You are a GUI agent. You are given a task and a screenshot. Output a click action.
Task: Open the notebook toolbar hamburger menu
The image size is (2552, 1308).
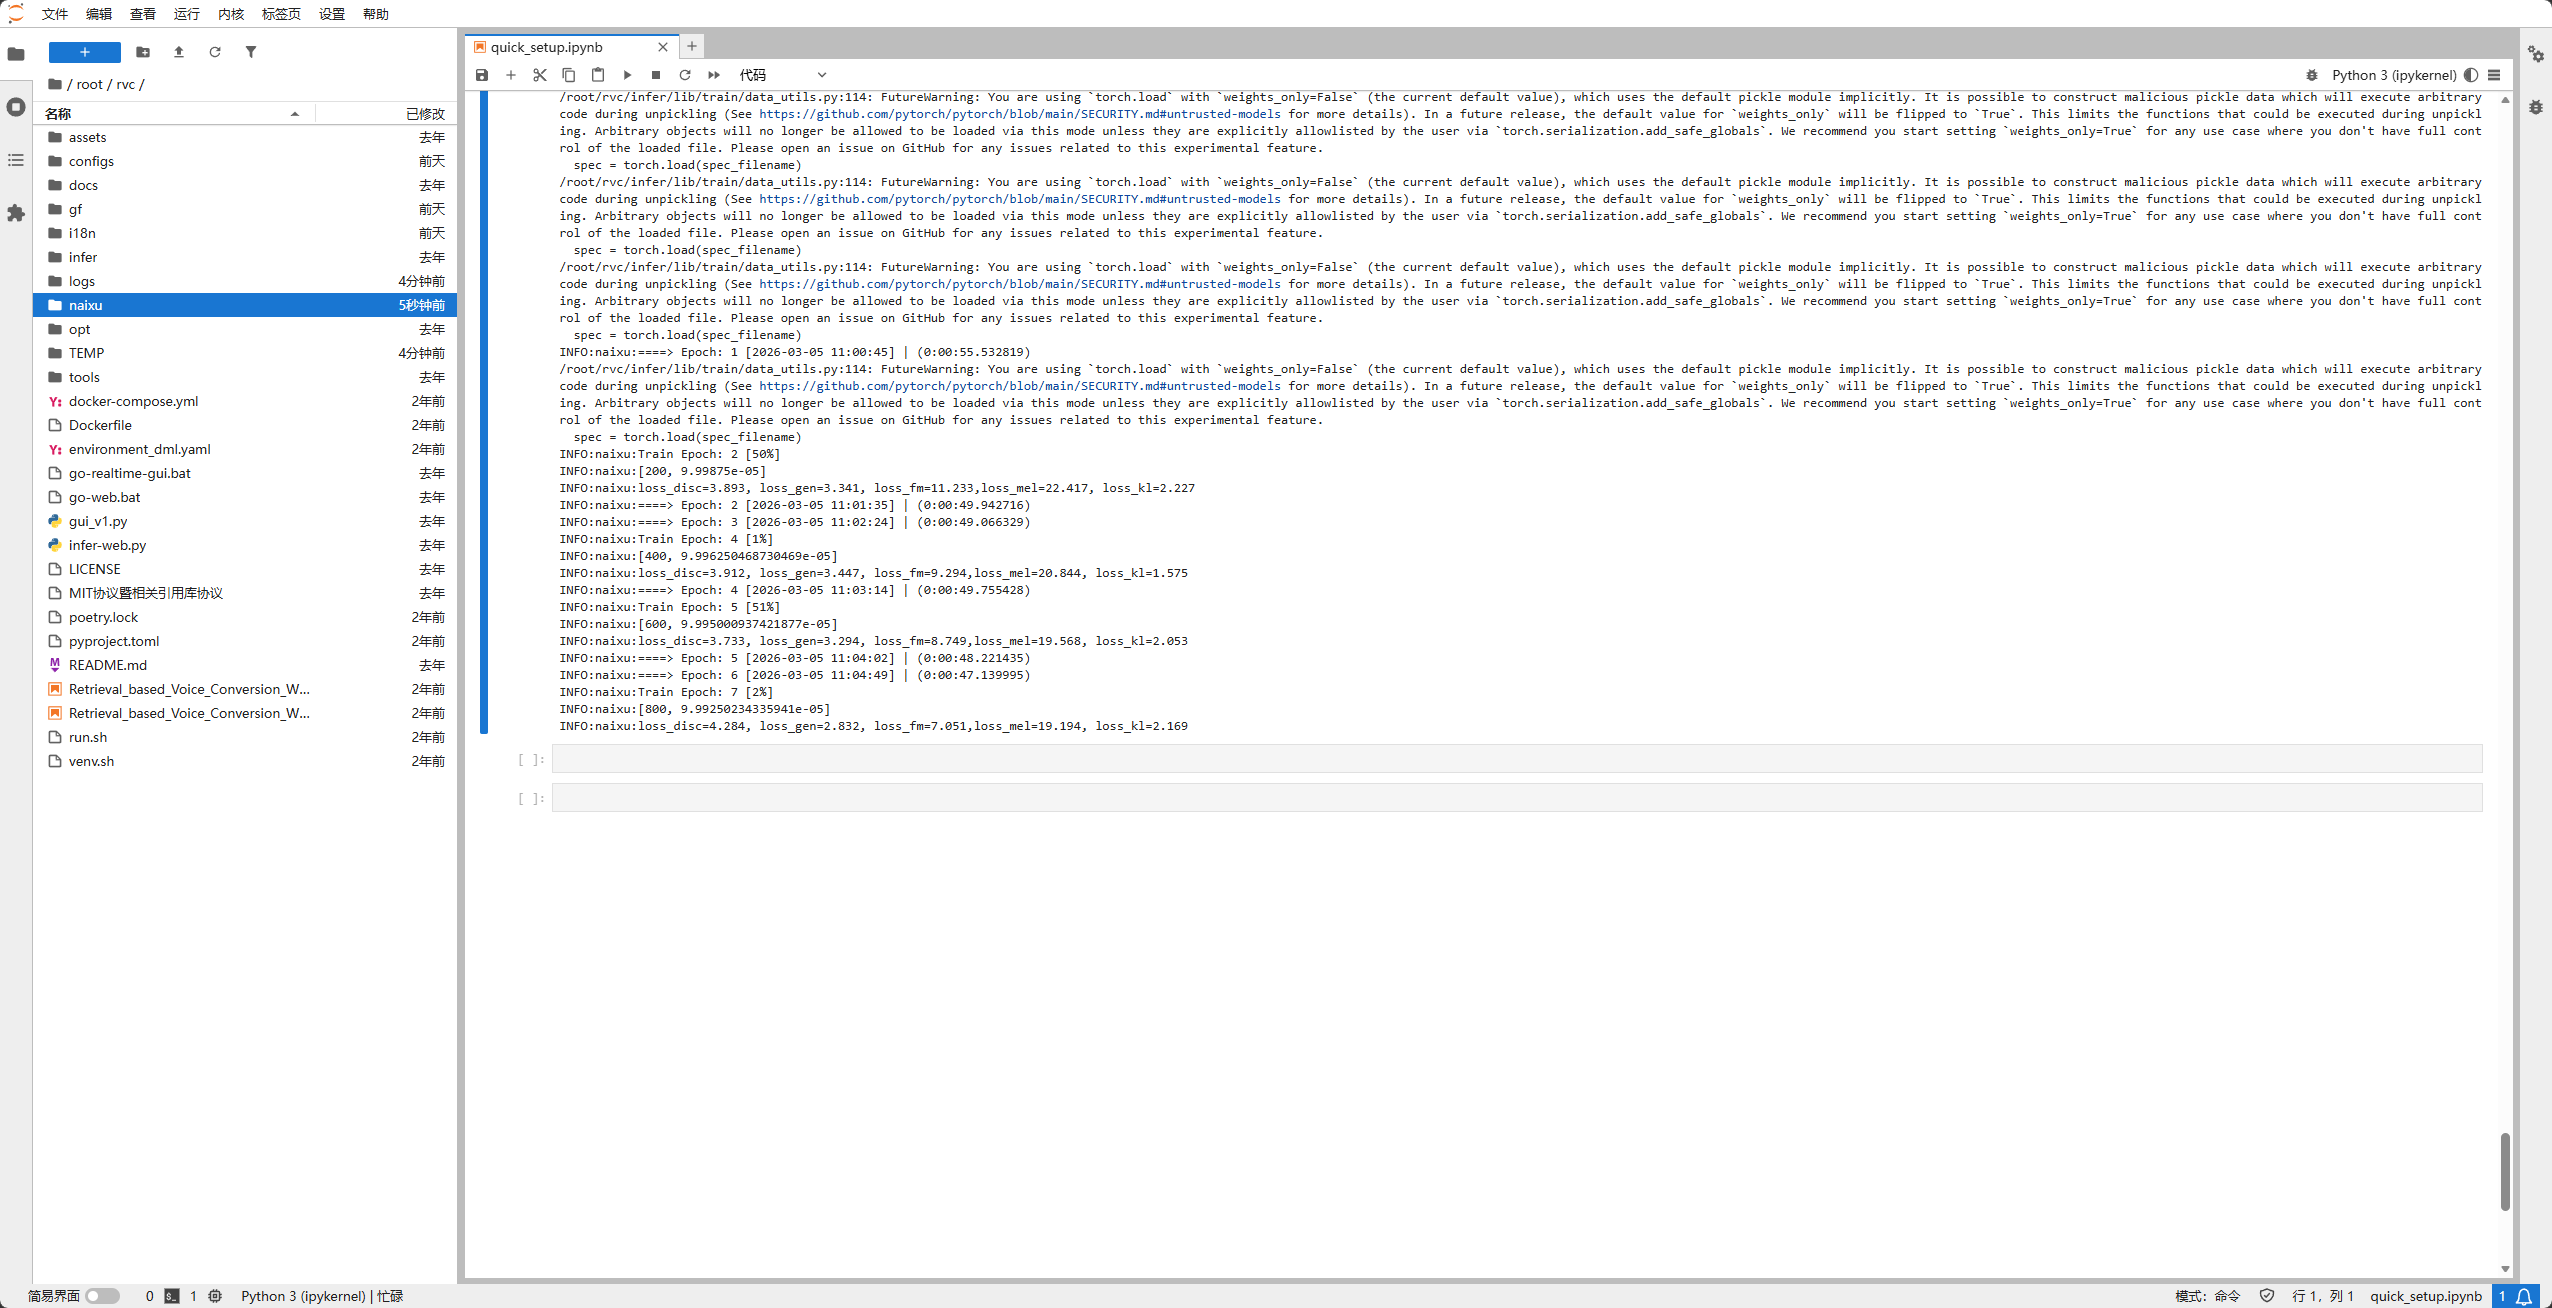pos(2494,75)
